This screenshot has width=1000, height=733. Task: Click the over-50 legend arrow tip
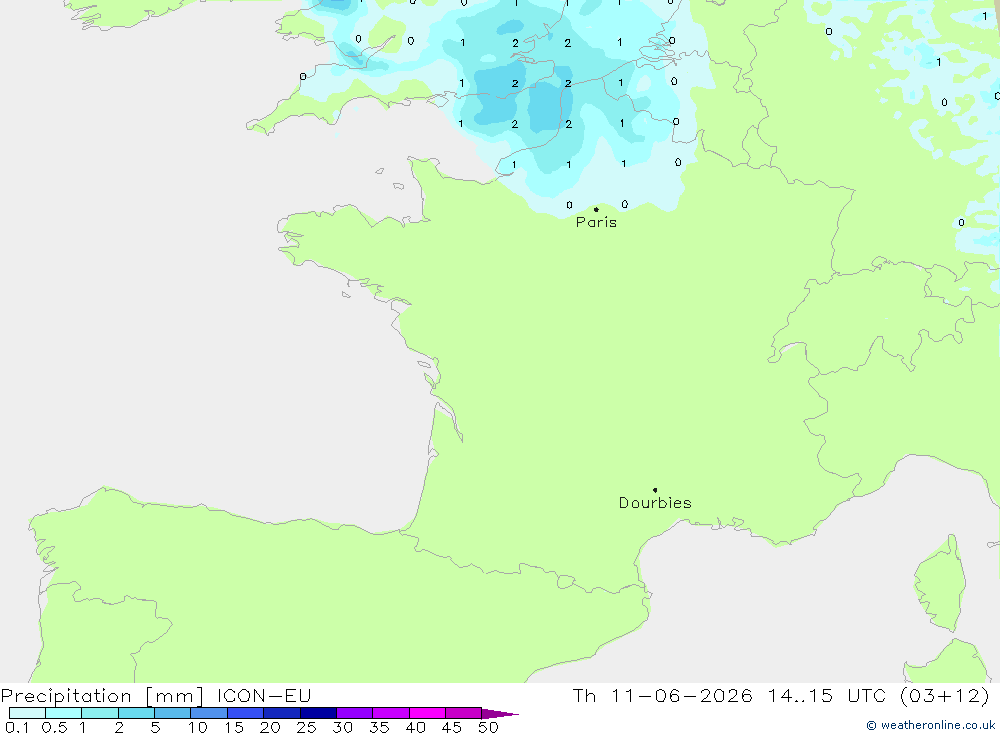pos(501,714)
